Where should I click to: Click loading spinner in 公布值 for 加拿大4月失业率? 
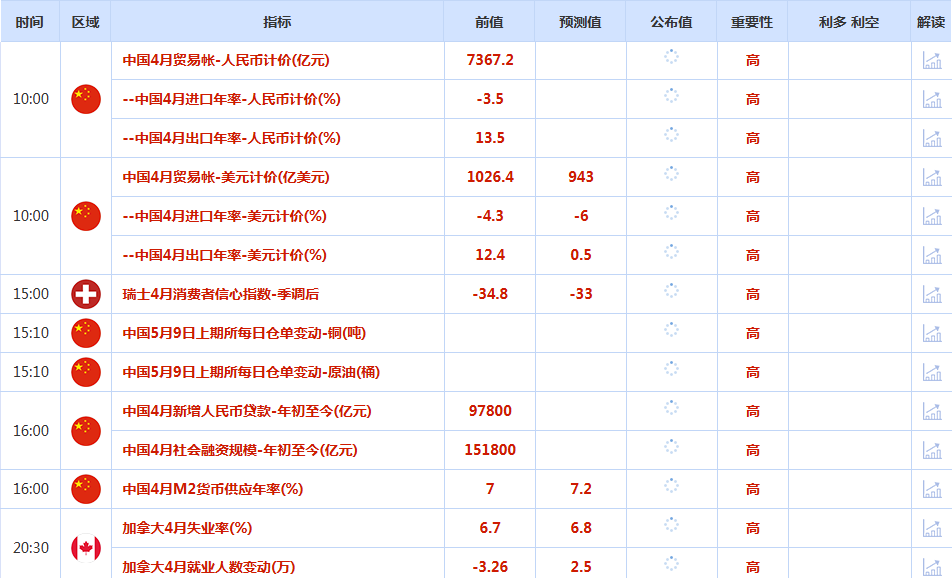click(671, 525)
